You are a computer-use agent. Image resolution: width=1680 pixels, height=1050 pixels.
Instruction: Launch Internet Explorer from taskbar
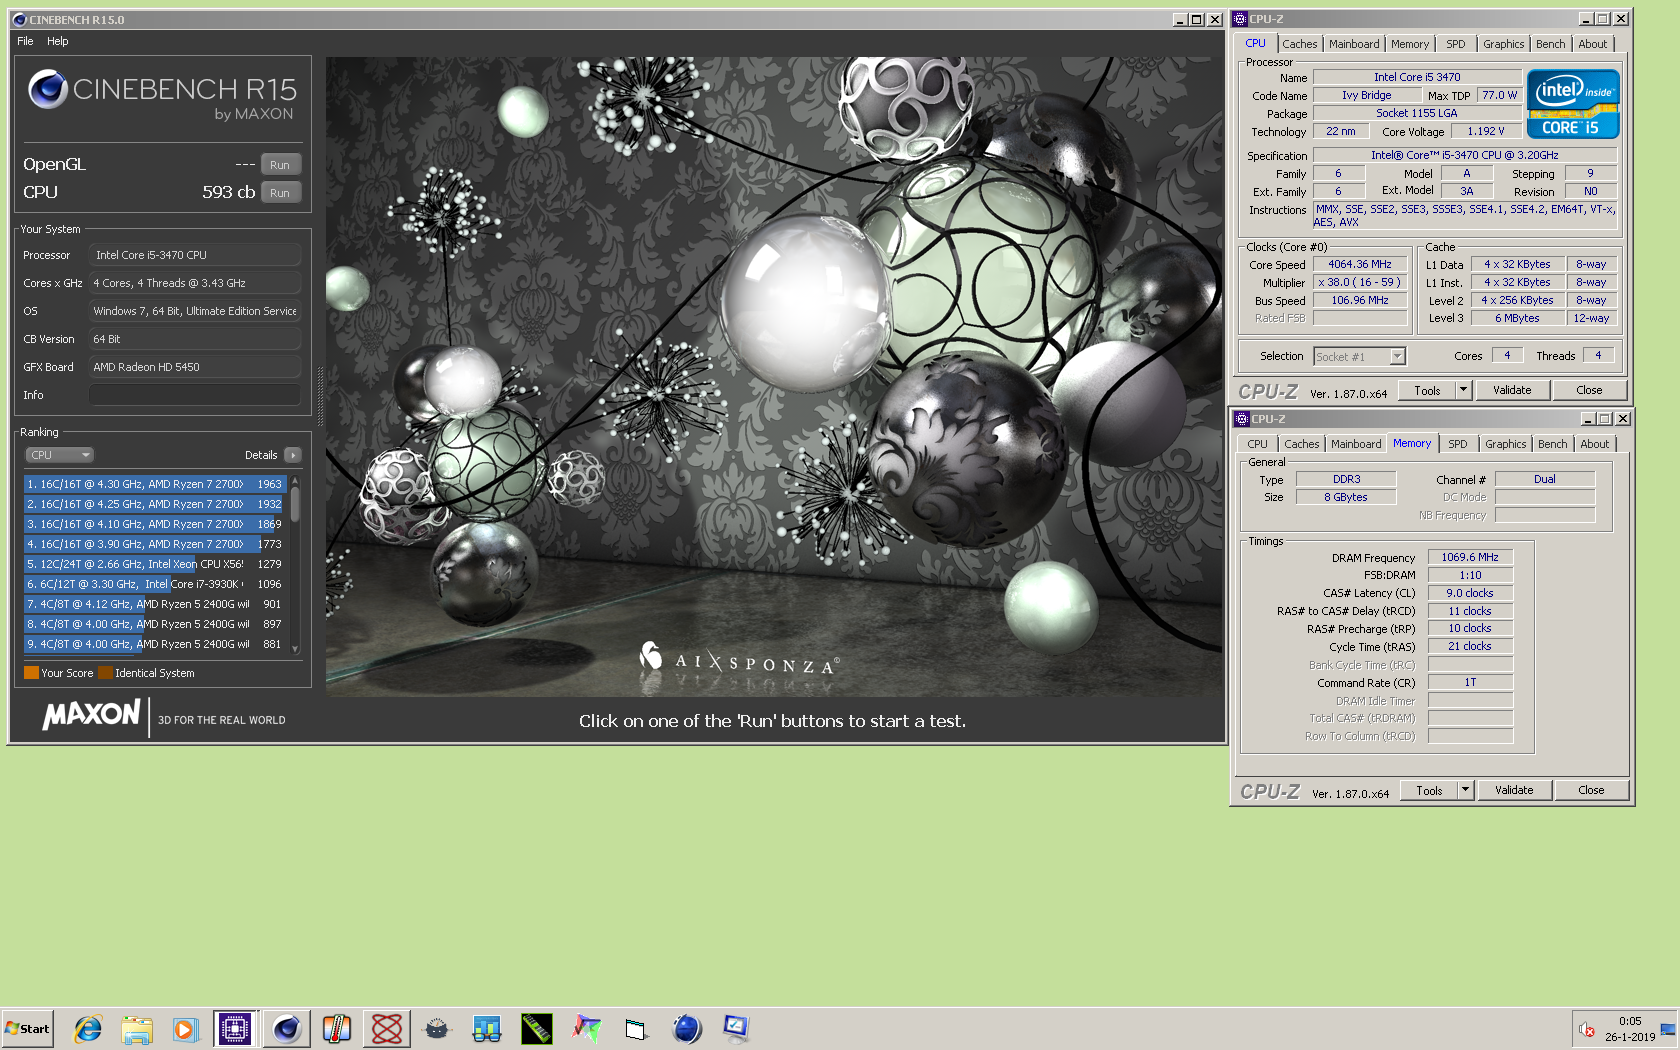[88, 1029]
